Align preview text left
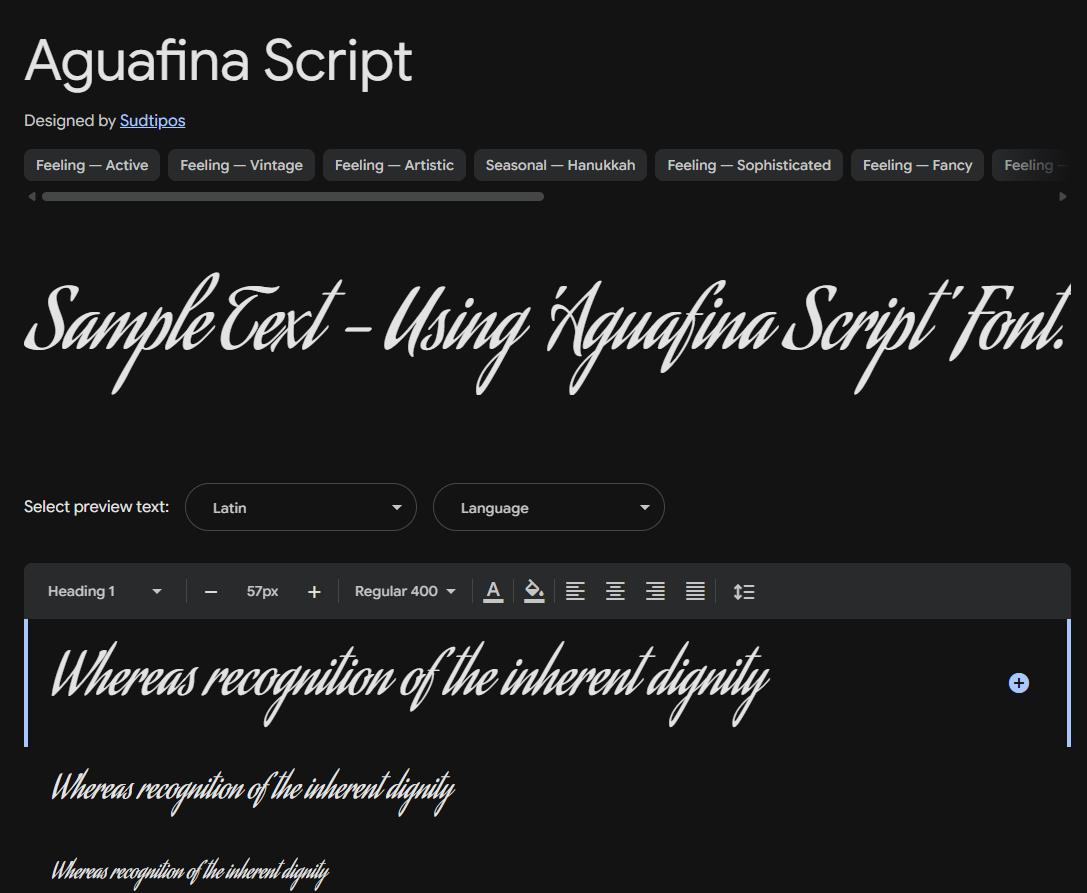 (x=575, y=591)
